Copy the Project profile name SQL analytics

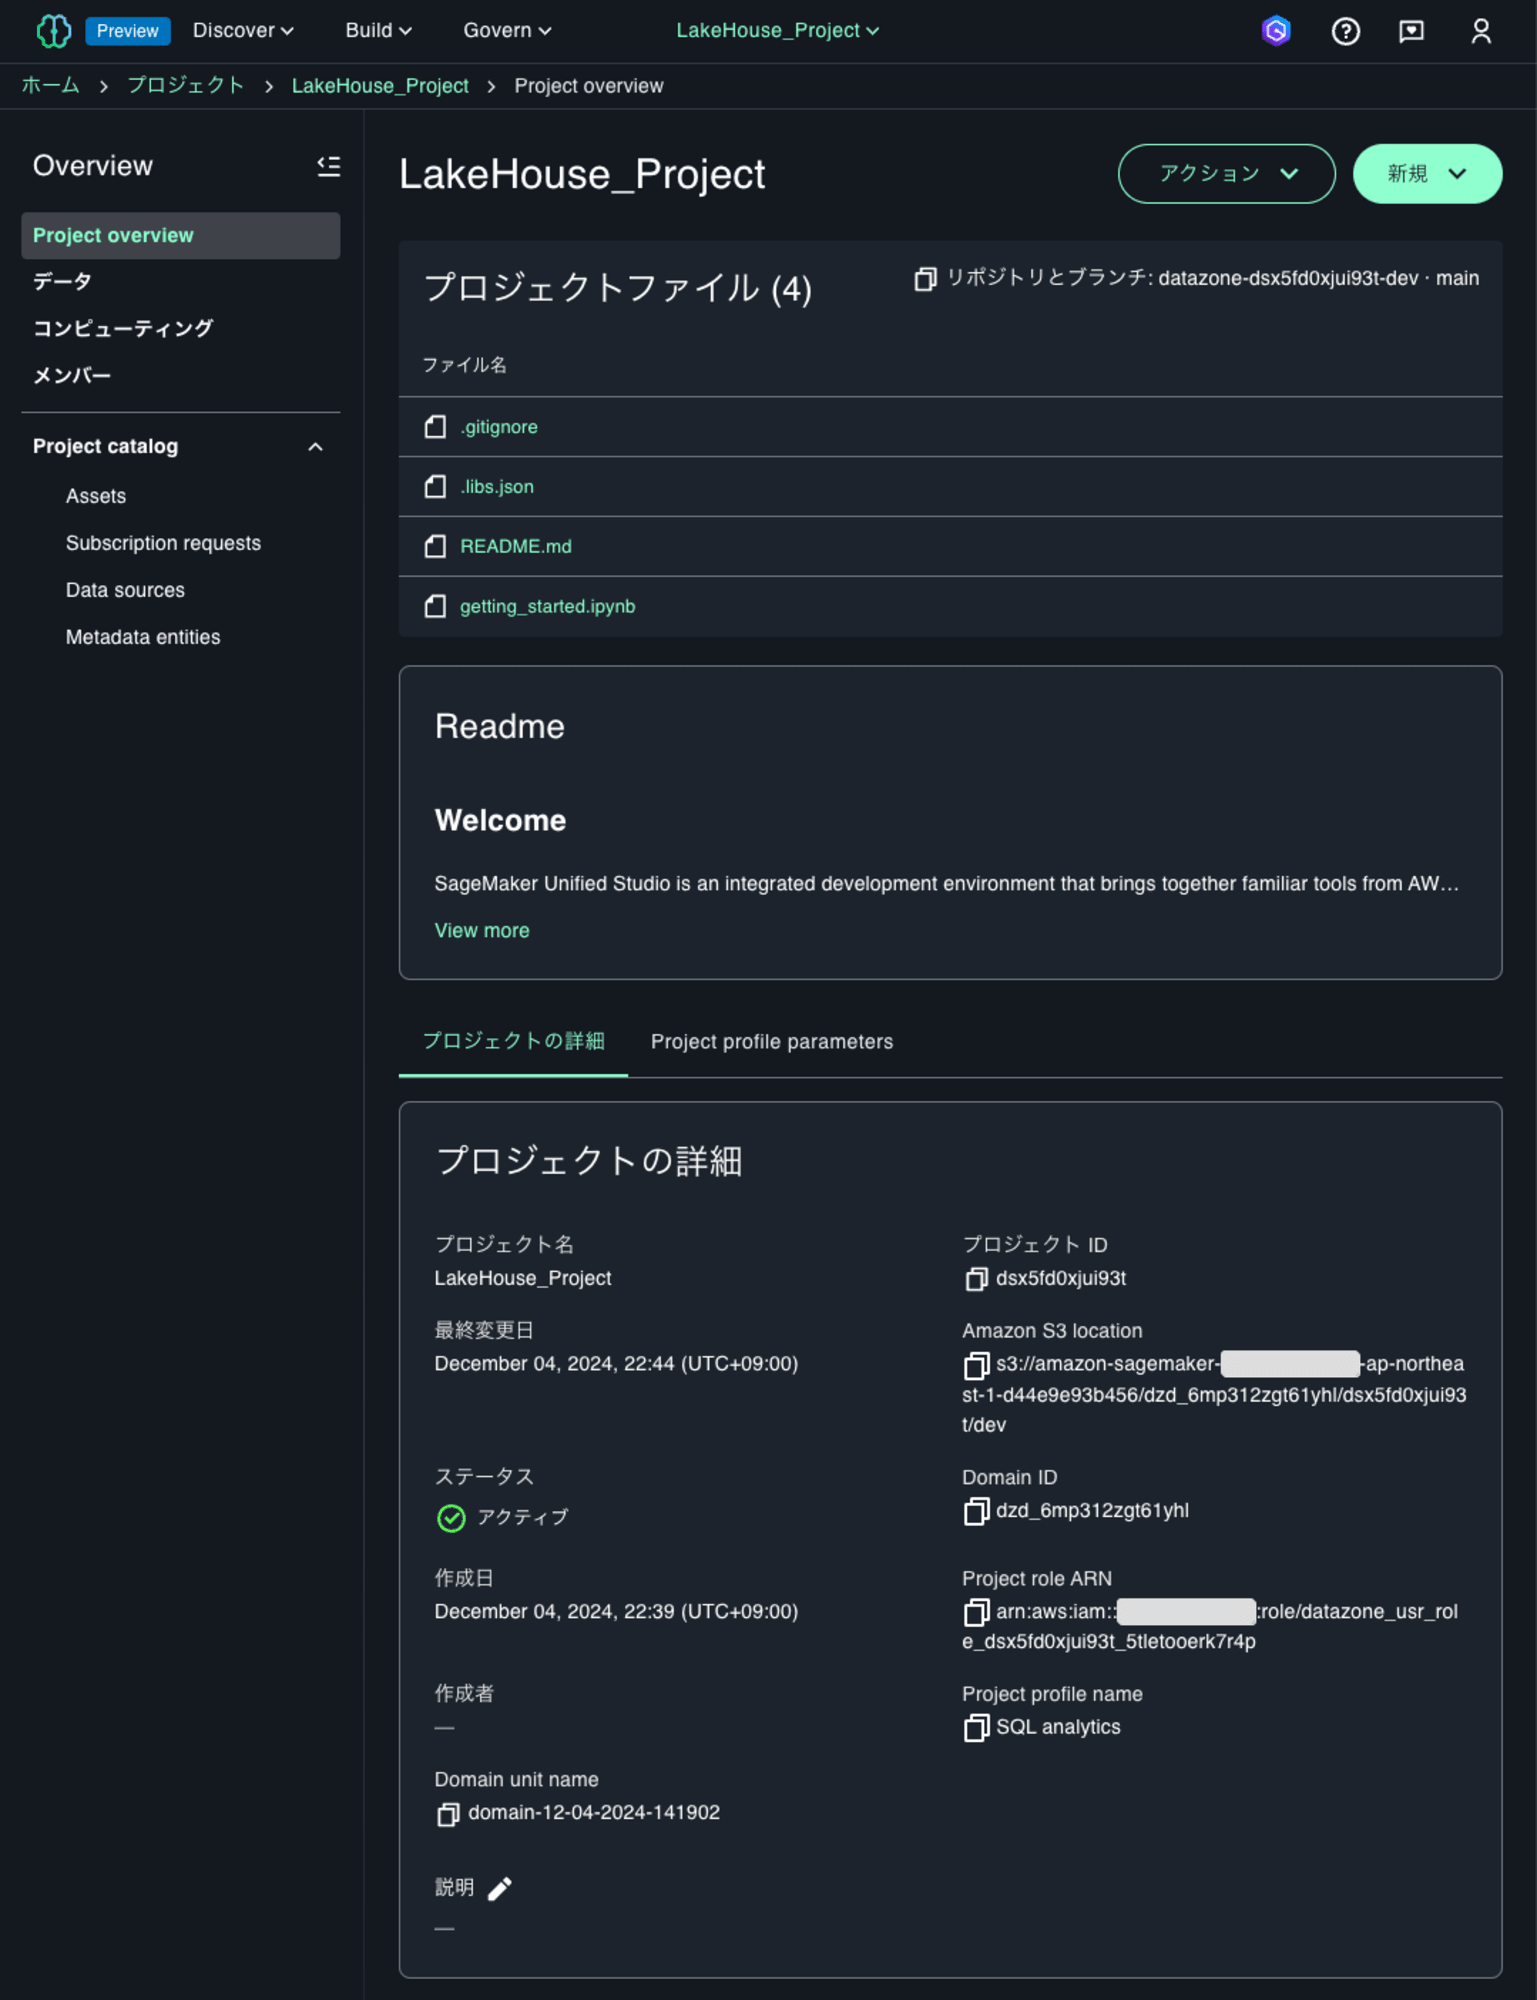(x=976, y=1728)
